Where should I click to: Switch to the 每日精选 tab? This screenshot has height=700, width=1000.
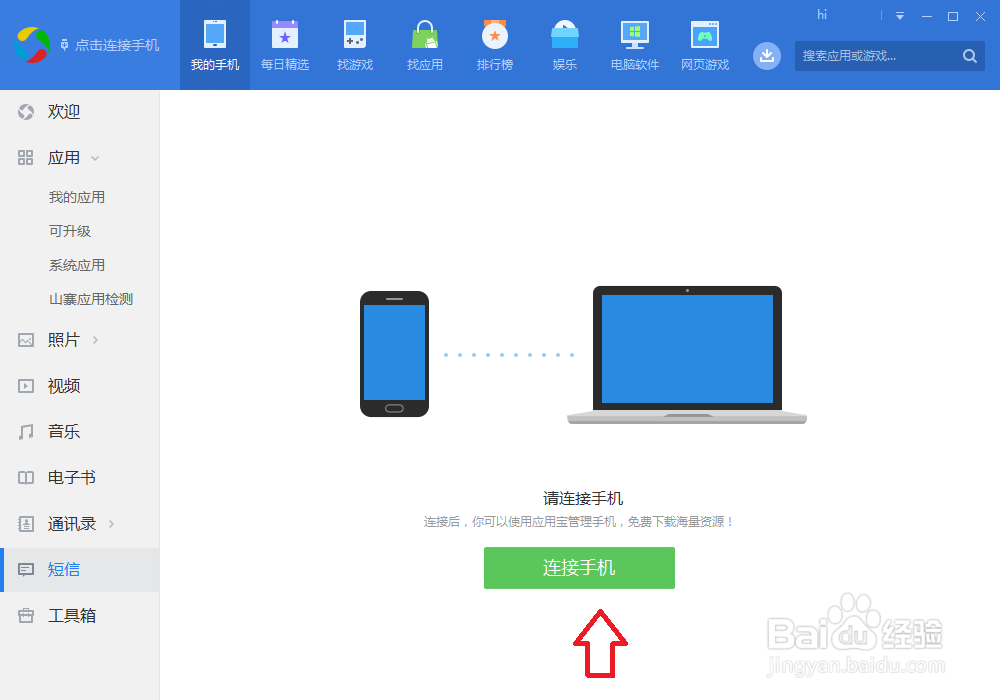pos(285,45)
